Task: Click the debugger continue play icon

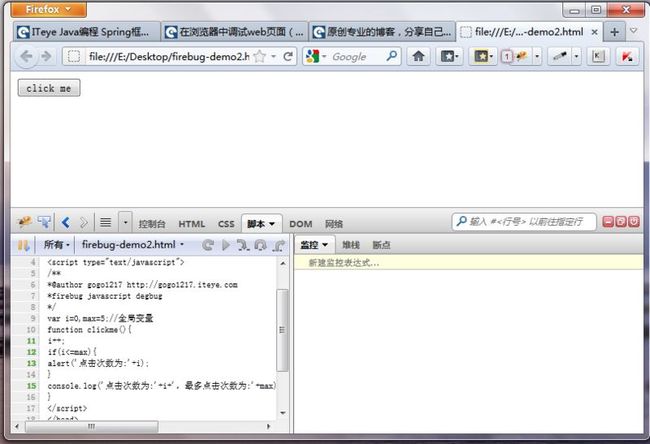Action: pyautogui.click(x=226, y=245)
